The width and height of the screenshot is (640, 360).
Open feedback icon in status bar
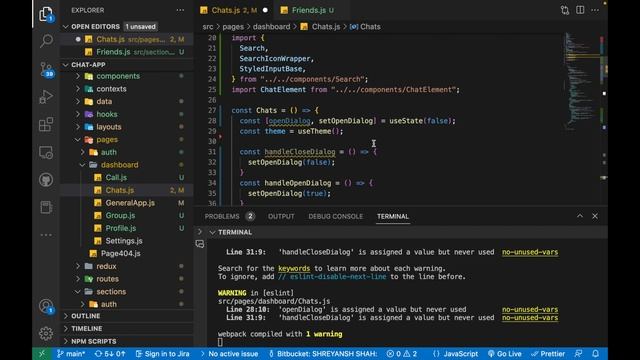coord(578,354)
